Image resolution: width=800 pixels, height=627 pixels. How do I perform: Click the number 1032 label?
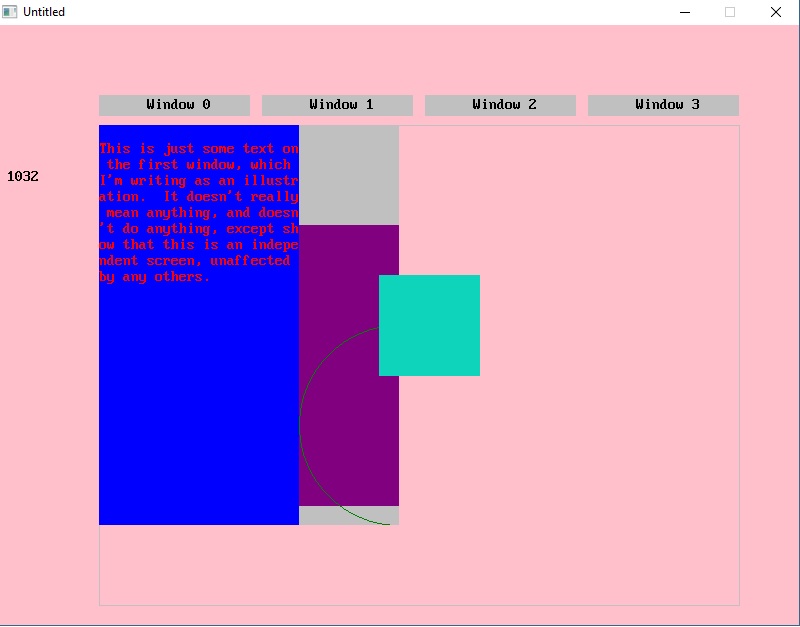(22, 177)
